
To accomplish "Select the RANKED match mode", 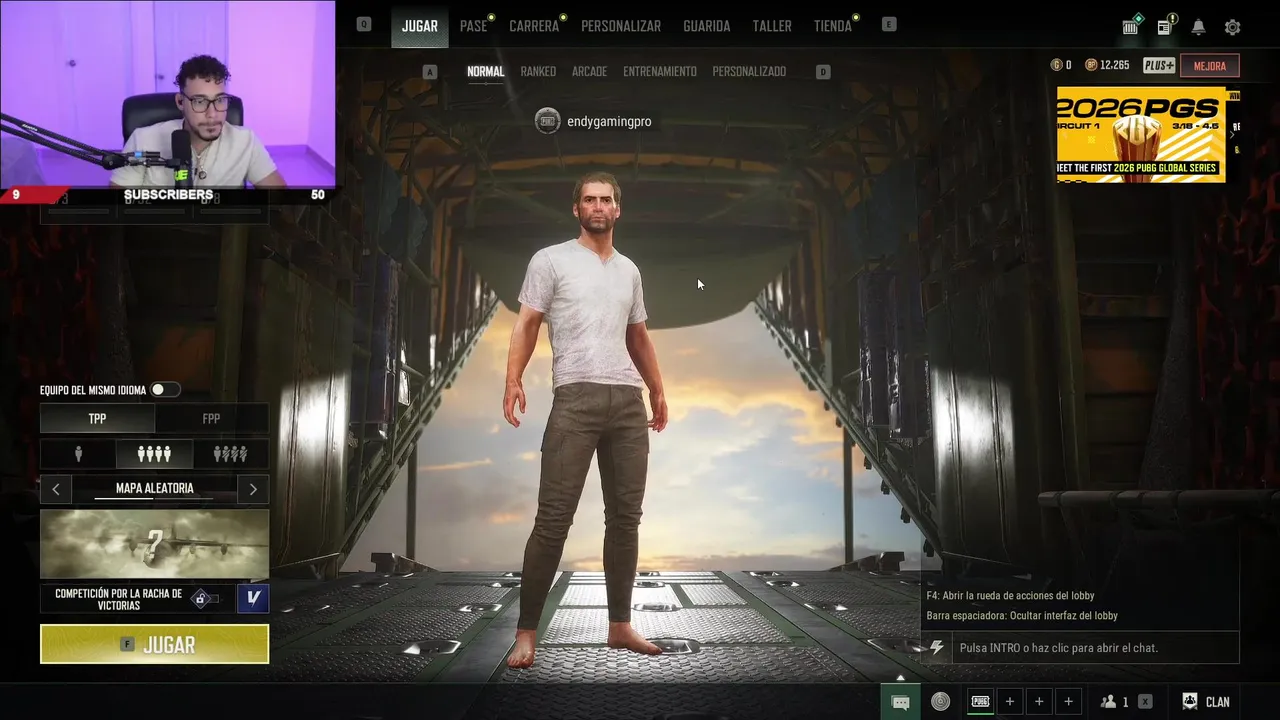I will point(538,72).
